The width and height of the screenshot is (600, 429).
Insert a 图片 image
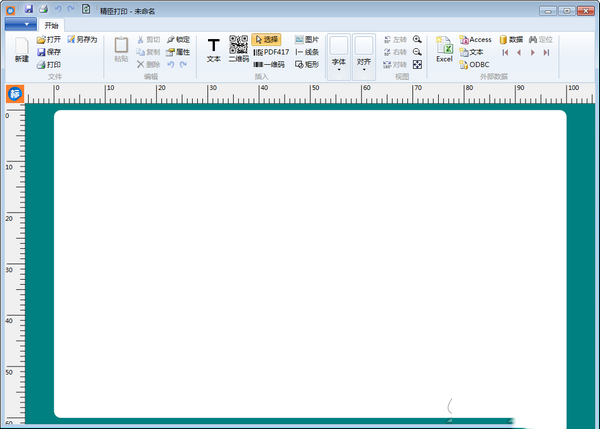pos(307,39)
